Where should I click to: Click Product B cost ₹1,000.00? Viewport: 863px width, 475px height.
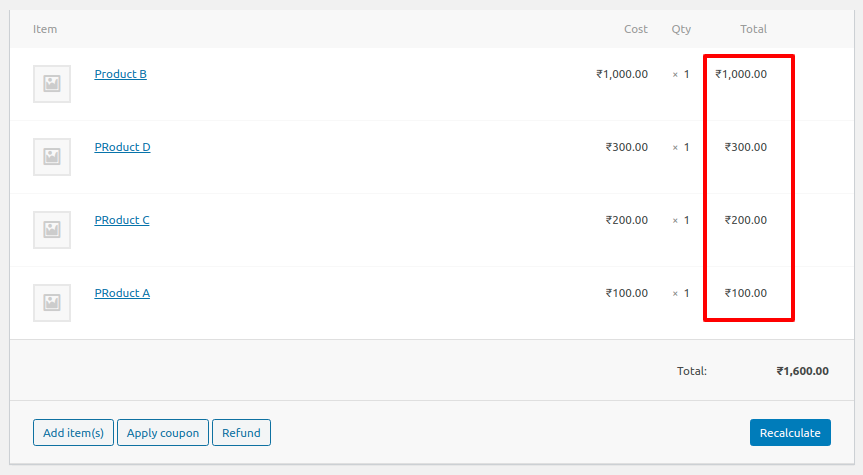(x=622, y=74)
